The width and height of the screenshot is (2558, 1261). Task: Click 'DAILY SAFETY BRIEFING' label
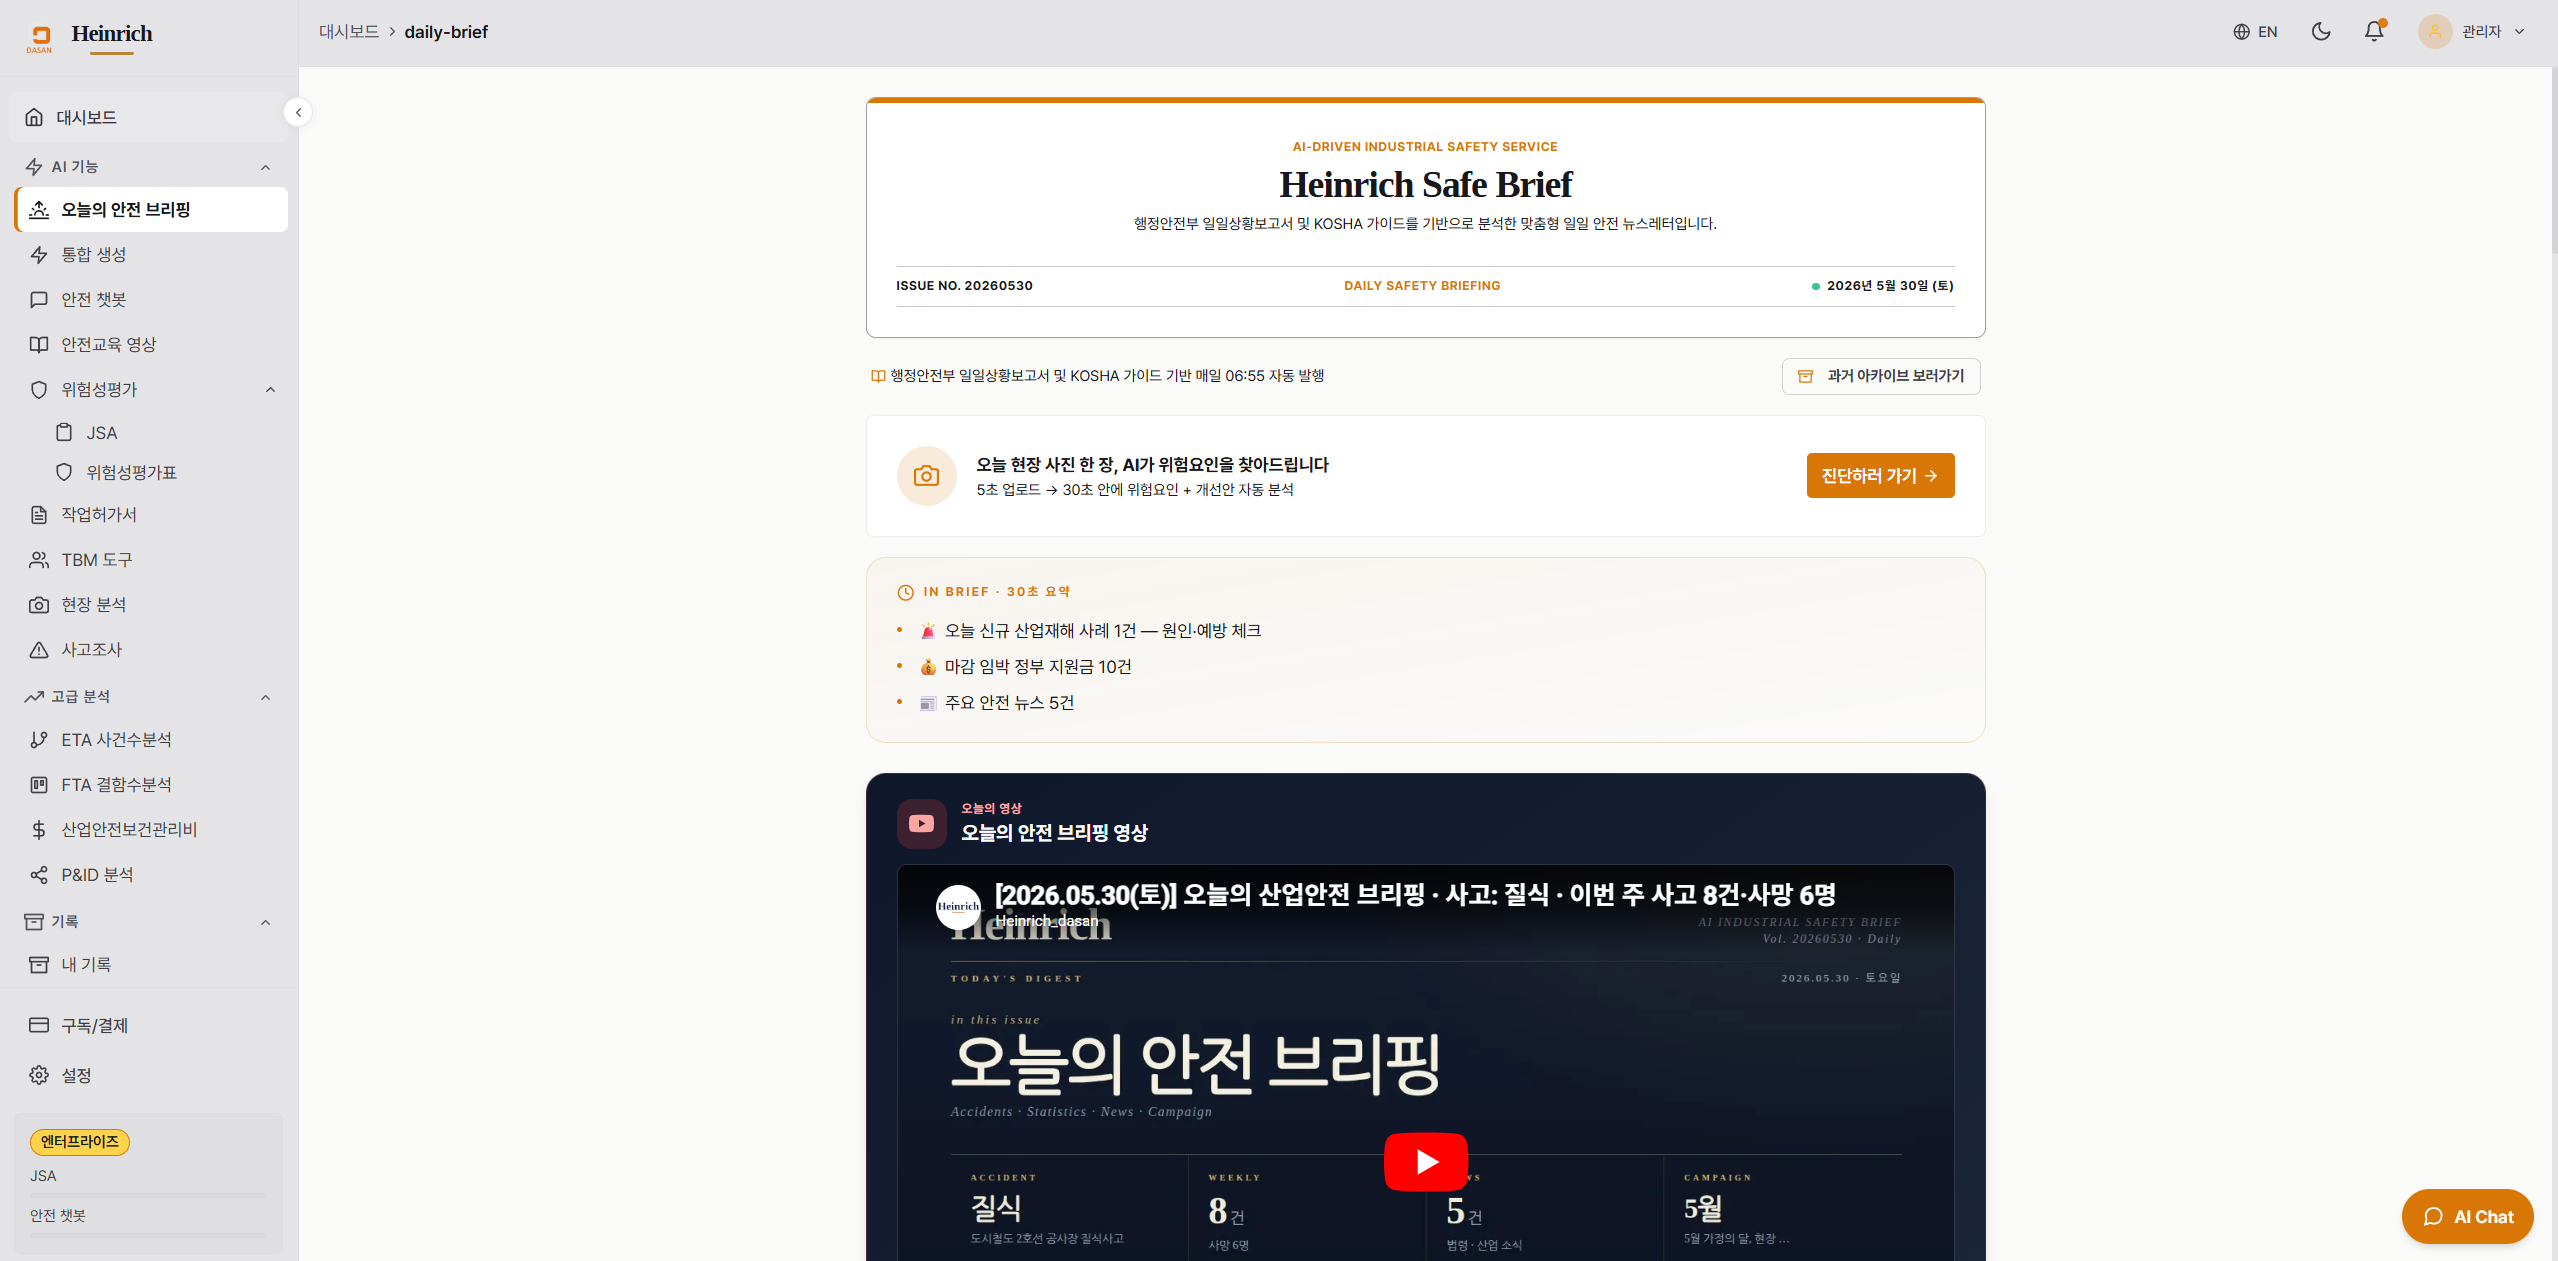pos(1421,285)
